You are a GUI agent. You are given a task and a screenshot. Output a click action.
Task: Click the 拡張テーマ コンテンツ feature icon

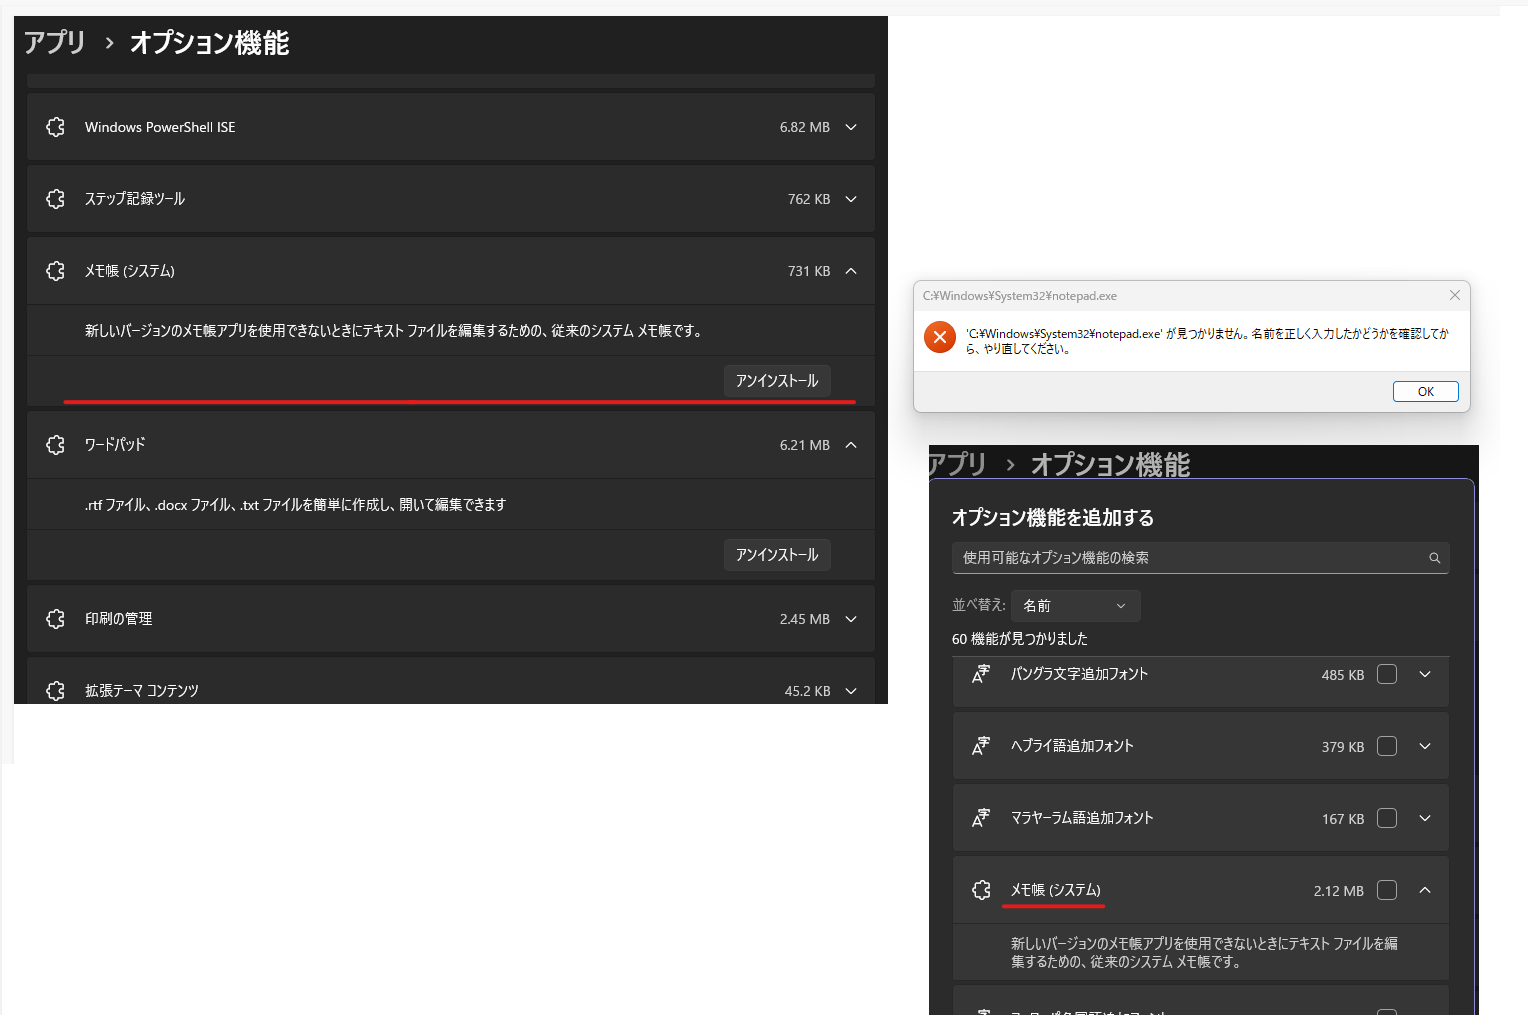point(56,691)
